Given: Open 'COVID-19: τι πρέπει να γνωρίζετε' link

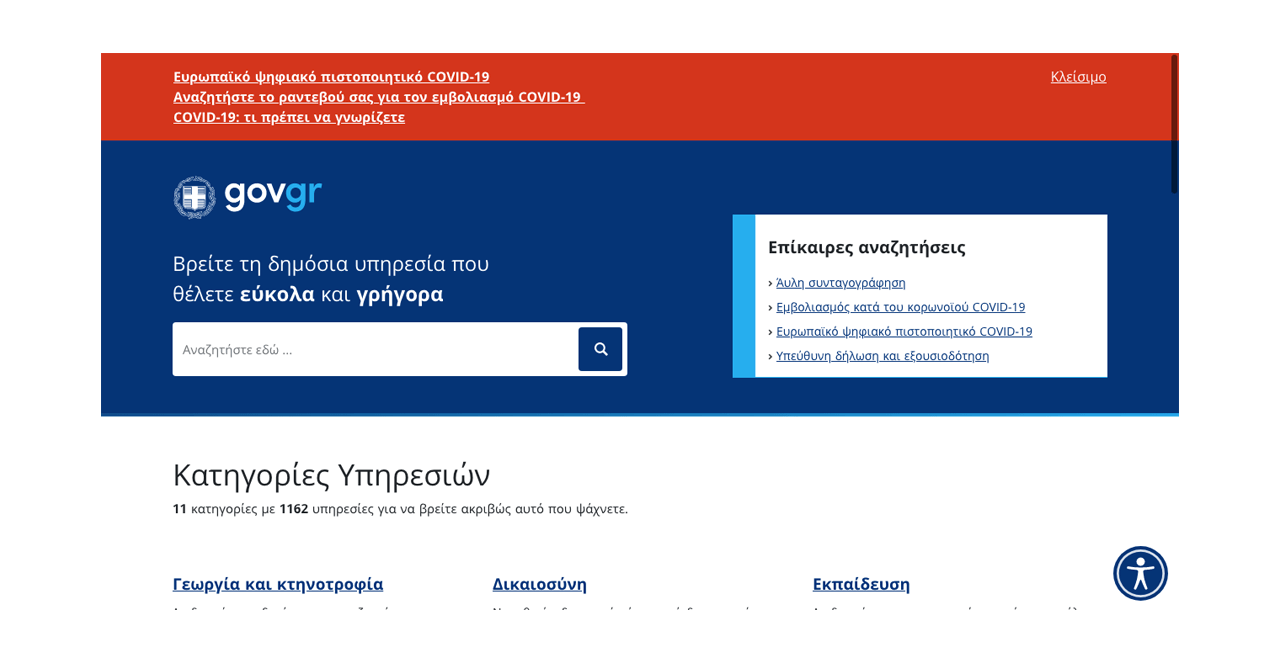Looking at the screenshot, I should pyautogui.click(x=289, y=117).
